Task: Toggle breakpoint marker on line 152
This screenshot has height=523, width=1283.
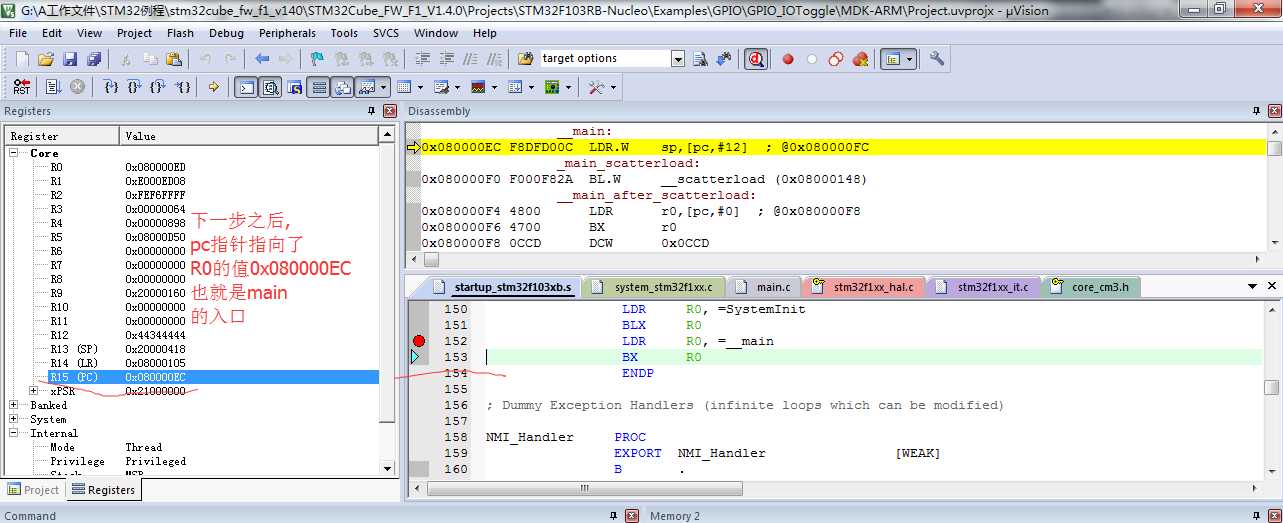Action: click(x=419, y=341)
